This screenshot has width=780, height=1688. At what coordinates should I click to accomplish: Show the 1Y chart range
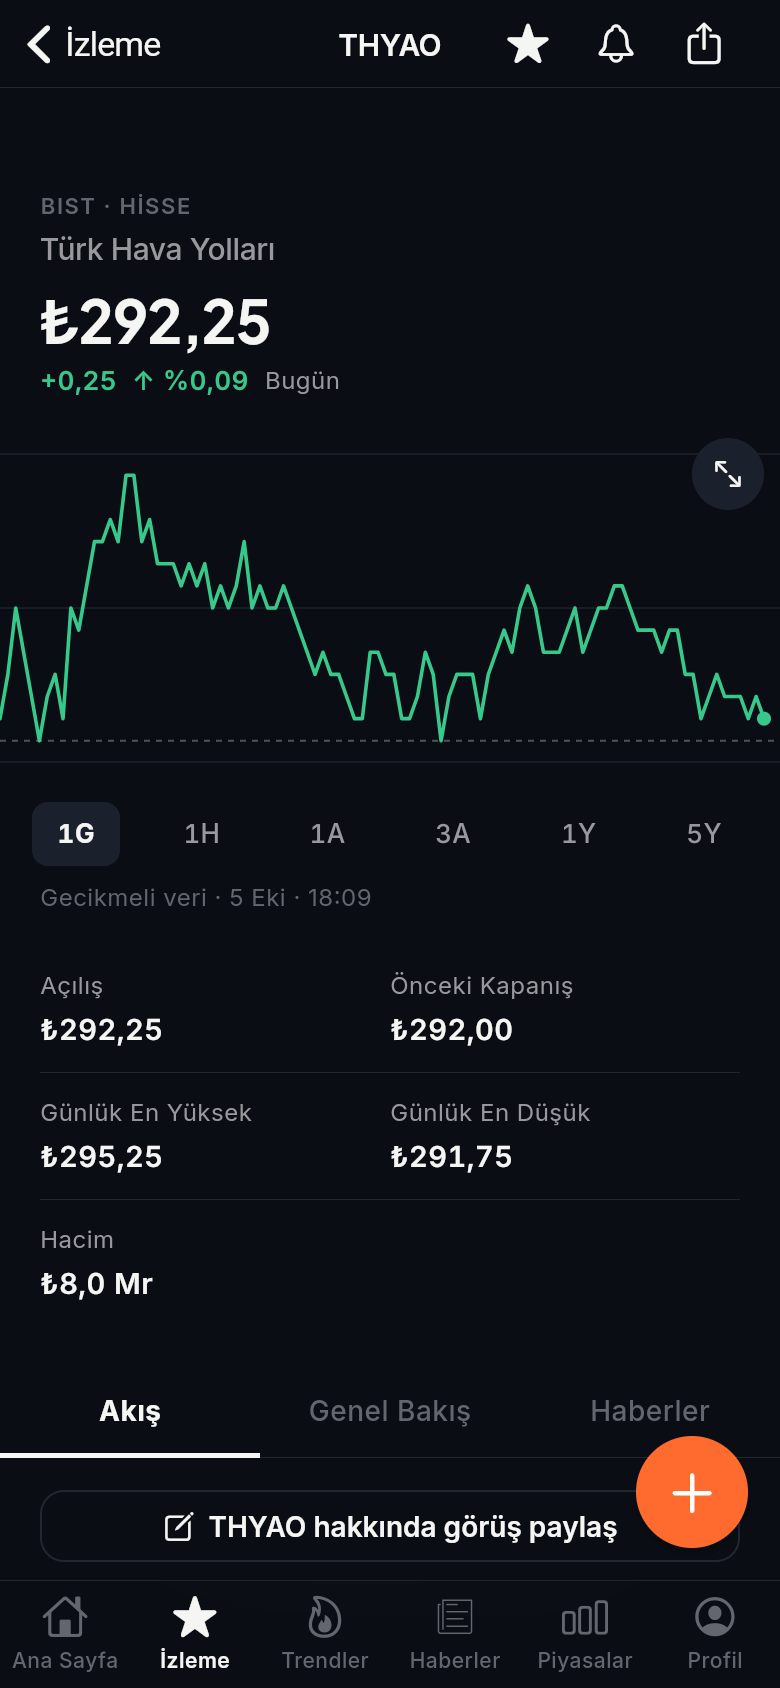tap(578, 834)
